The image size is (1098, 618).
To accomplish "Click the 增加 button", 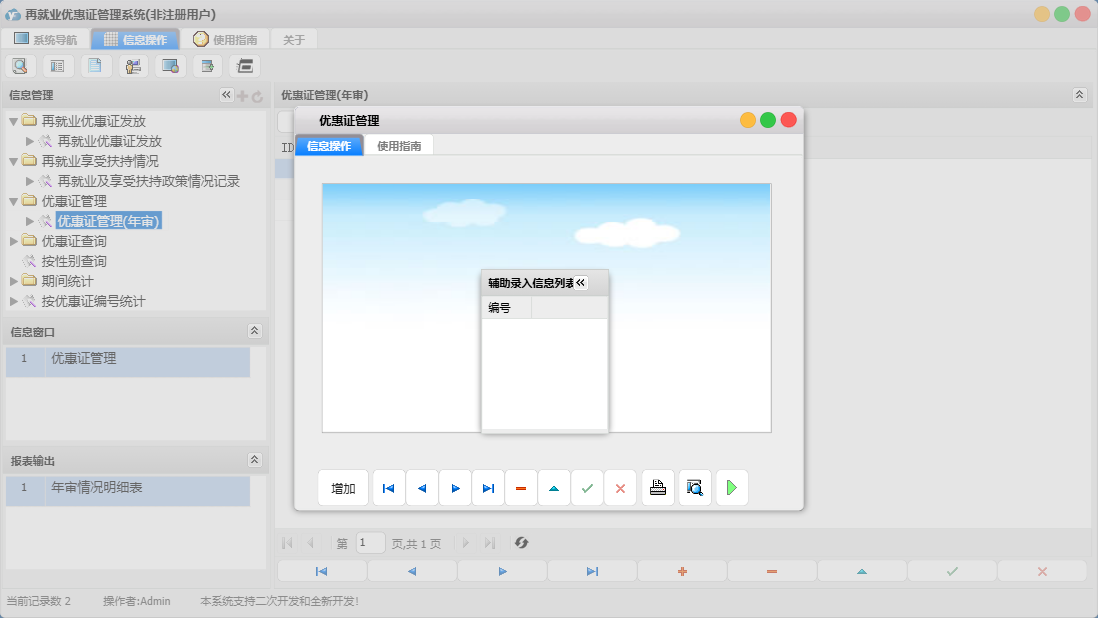I will pyautogui.click(x=343, y=488).
